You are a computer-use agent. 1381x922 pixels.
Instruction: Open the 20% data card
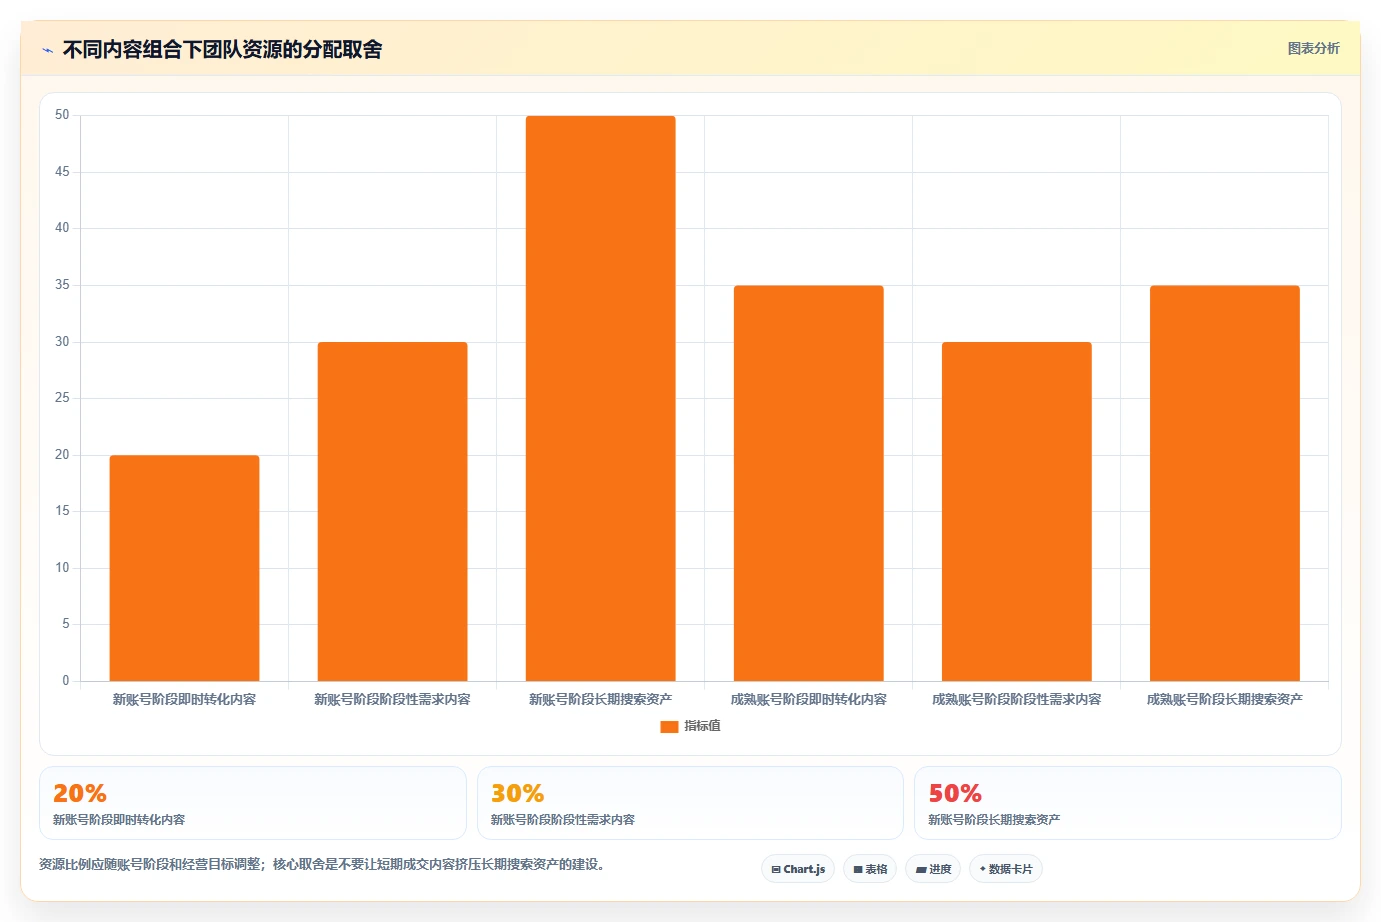coord(253,803)
